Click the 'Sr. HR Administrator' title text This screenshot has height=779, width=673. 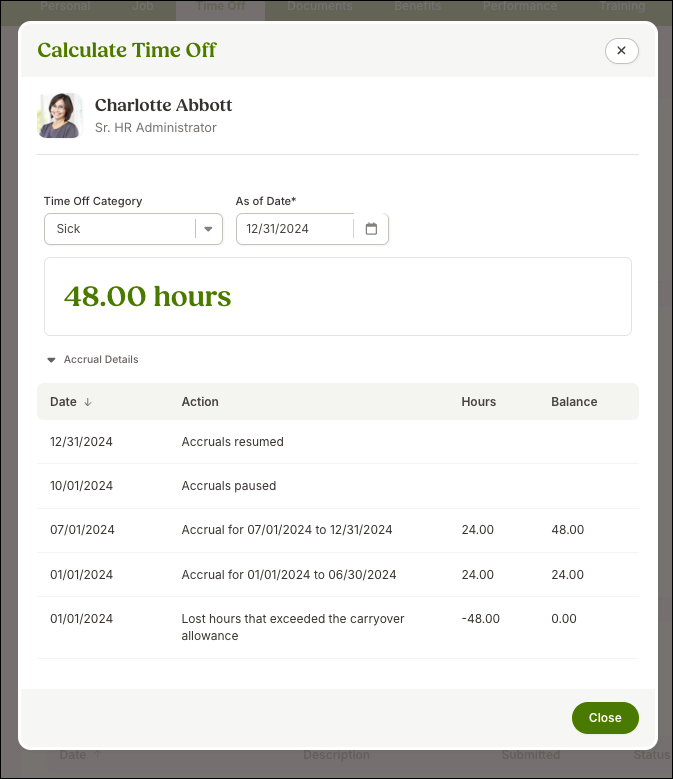[155, 128]
